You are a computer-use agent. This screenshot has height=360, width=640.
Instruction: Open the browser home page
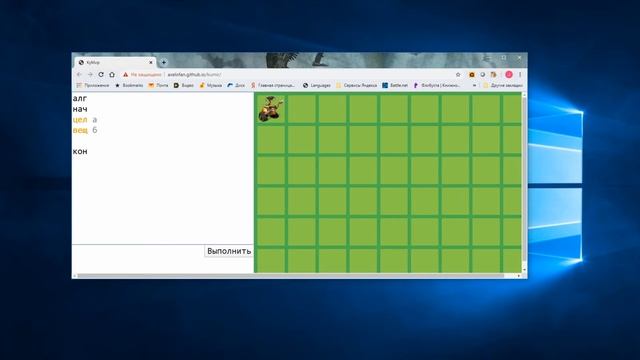tap(112, 75)
